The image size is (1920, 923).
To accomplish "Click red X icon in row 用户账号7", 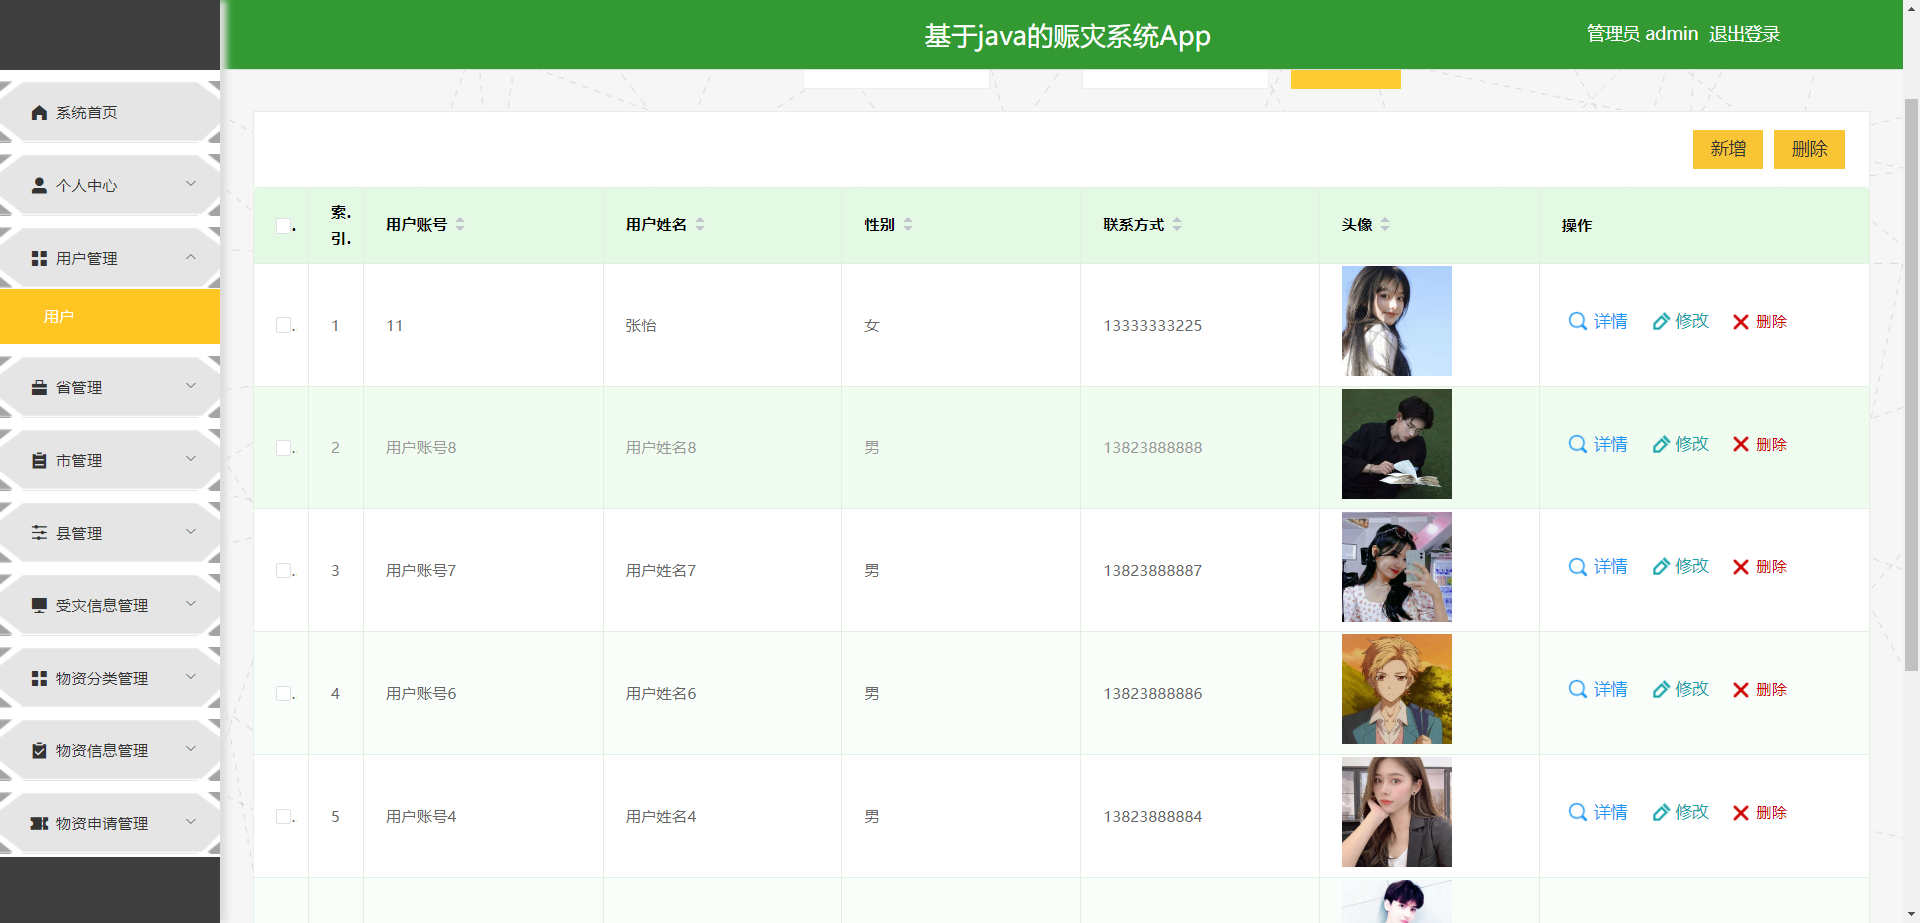I will (x=1741, y=567).
